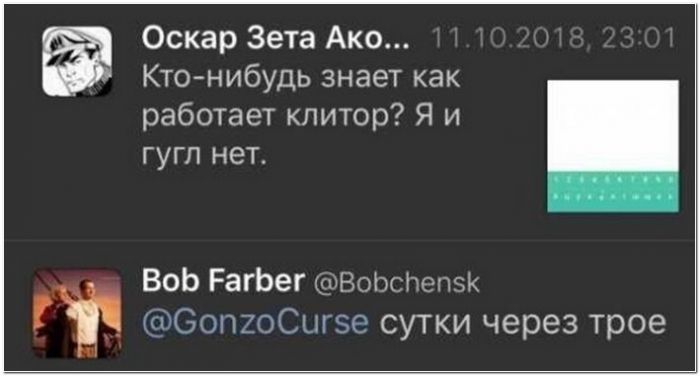
Task: Tap the white area of attached image
Action: pyautogui.click(x=613, y=125)
